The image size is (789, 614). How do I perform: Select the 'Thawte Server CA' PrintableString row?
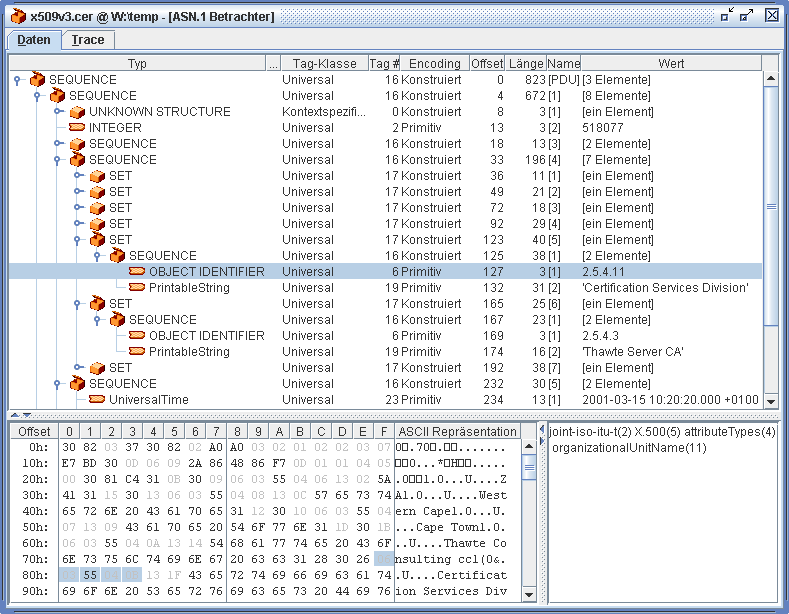coord(385,352)
